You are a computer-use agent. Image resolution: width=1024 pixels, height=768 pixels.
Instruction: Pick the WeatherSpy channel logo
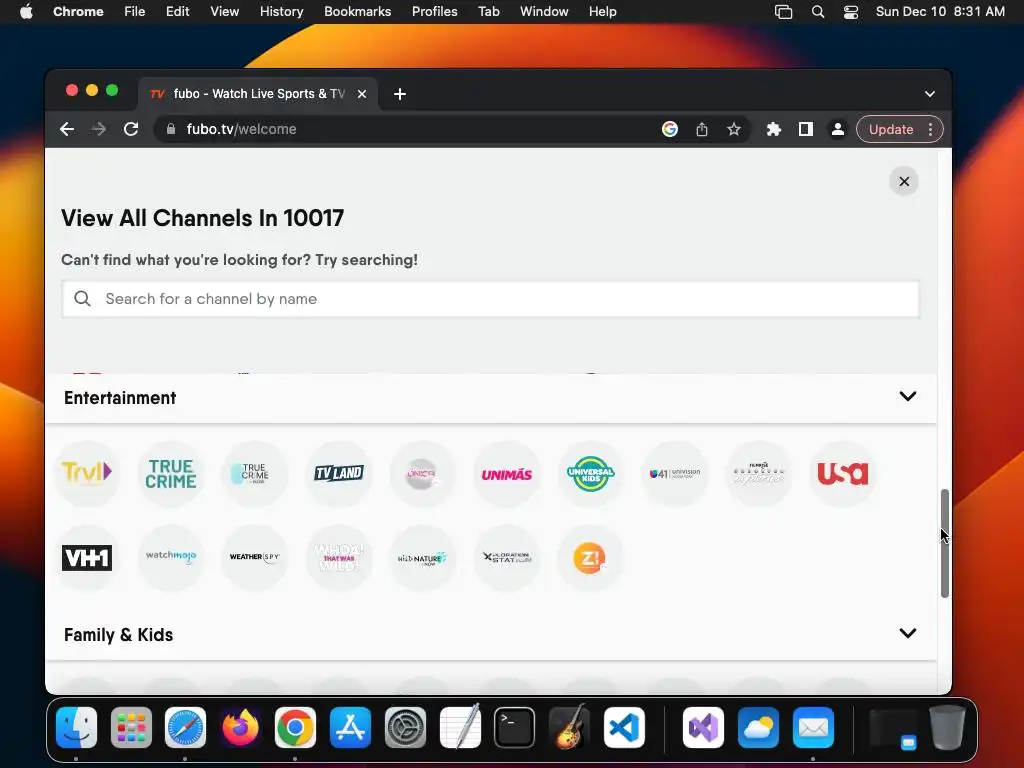[x=255, y=558]
